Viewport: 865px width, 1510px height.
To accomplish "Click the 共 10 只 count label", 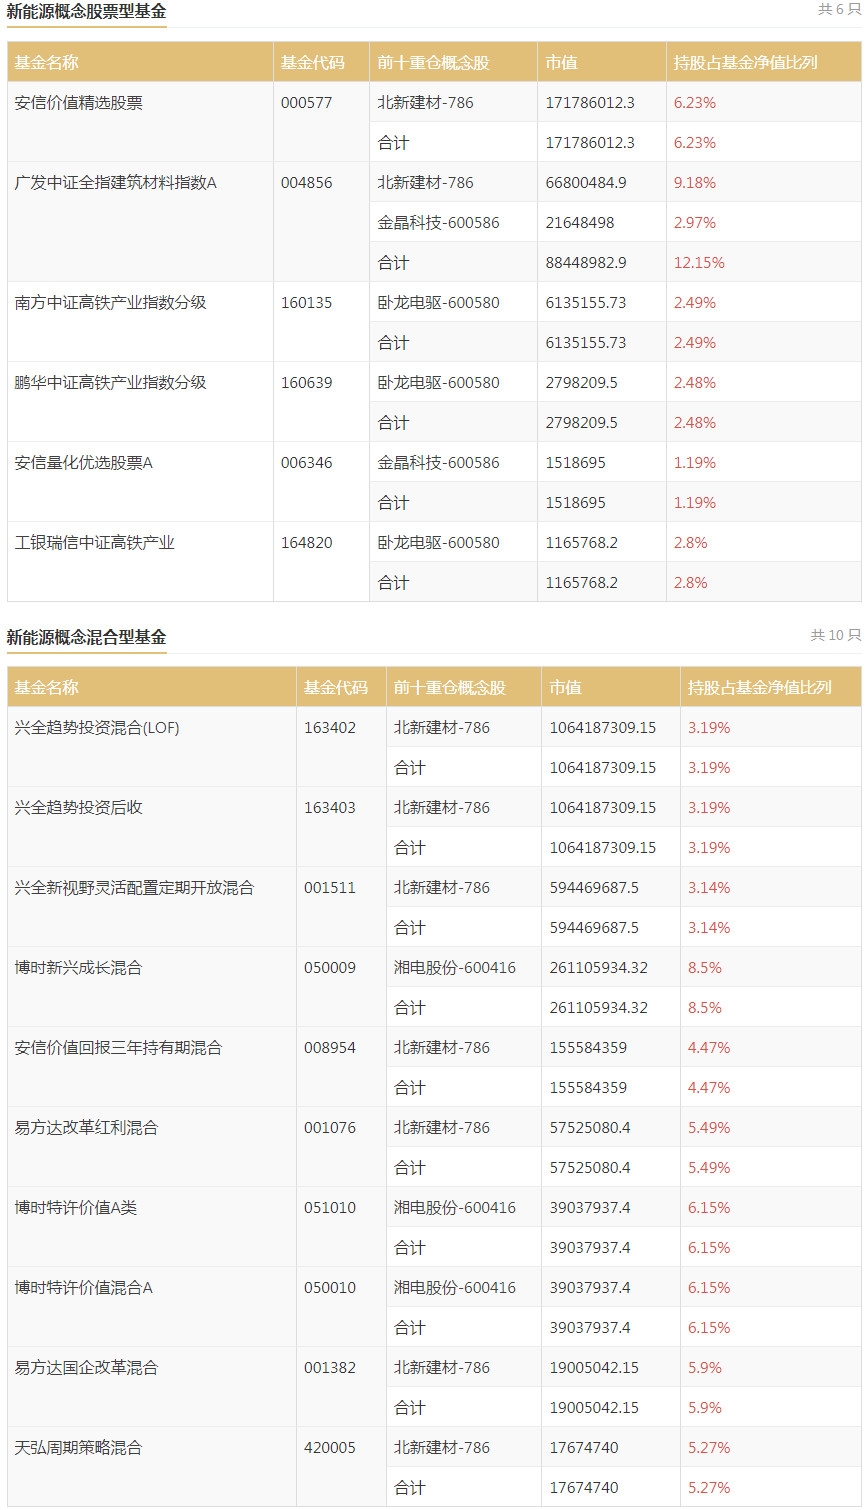I will [x=835, y=635].
